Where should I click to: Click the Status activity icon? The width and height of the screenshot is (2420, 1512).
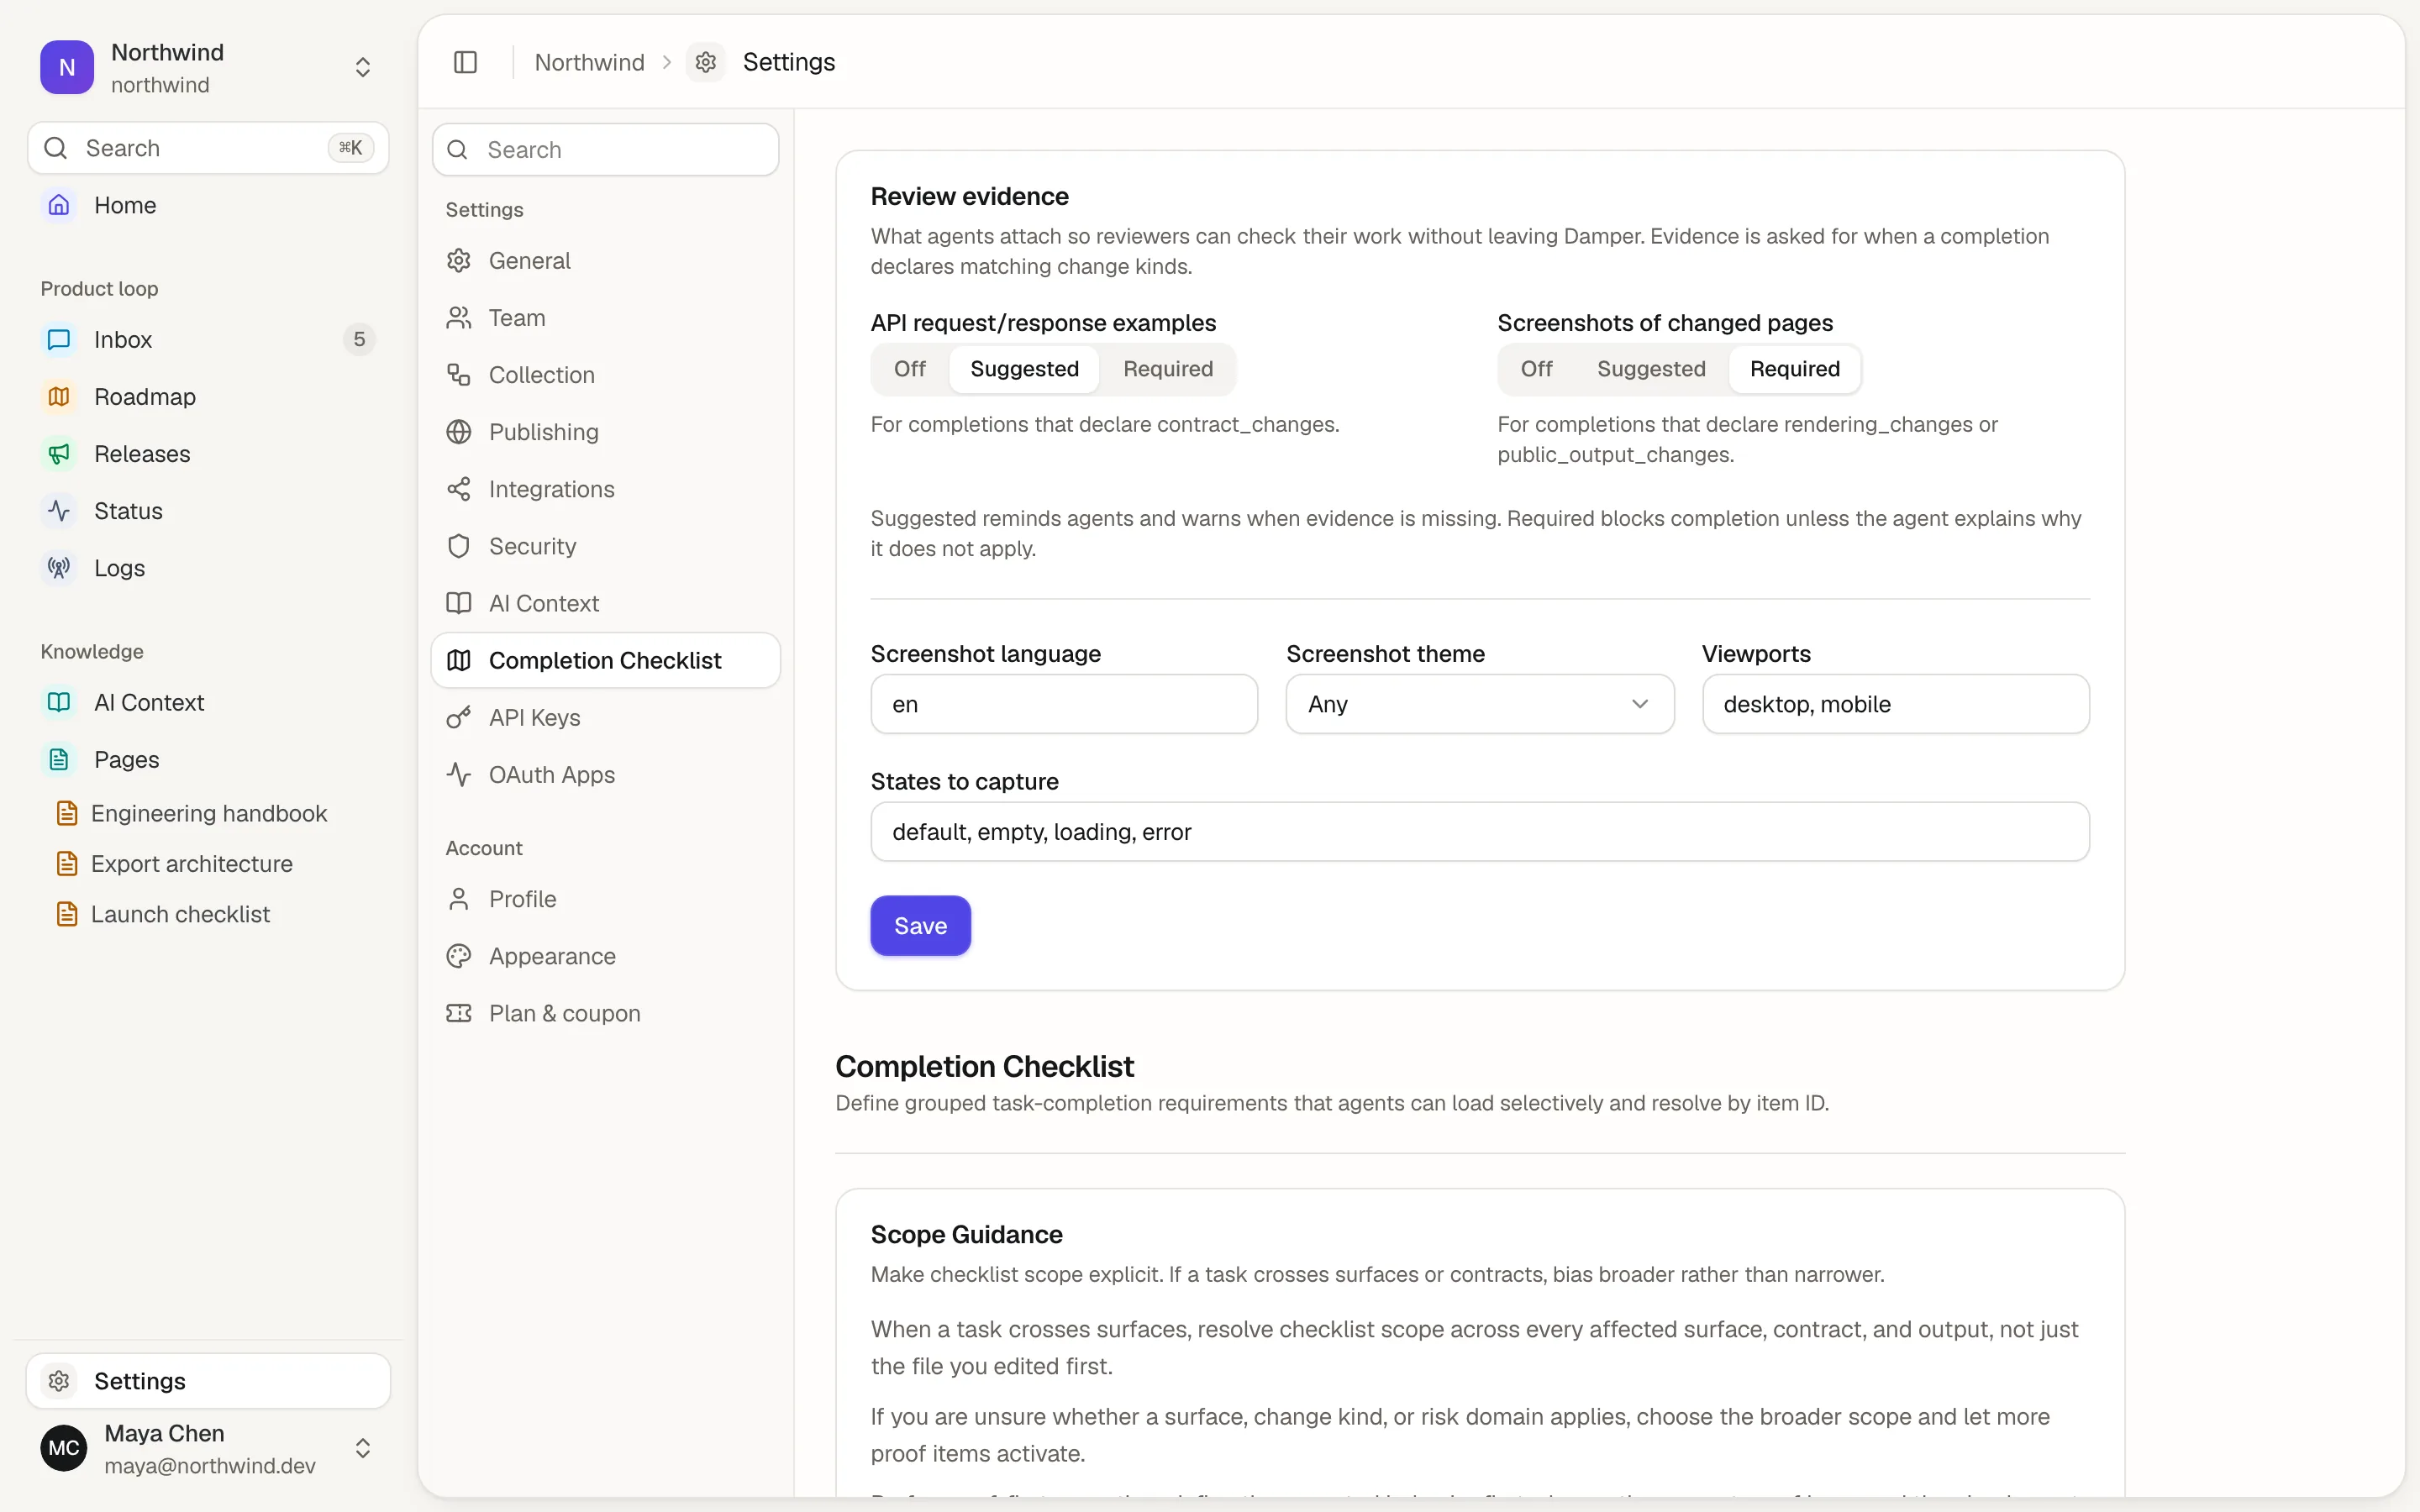59,510
